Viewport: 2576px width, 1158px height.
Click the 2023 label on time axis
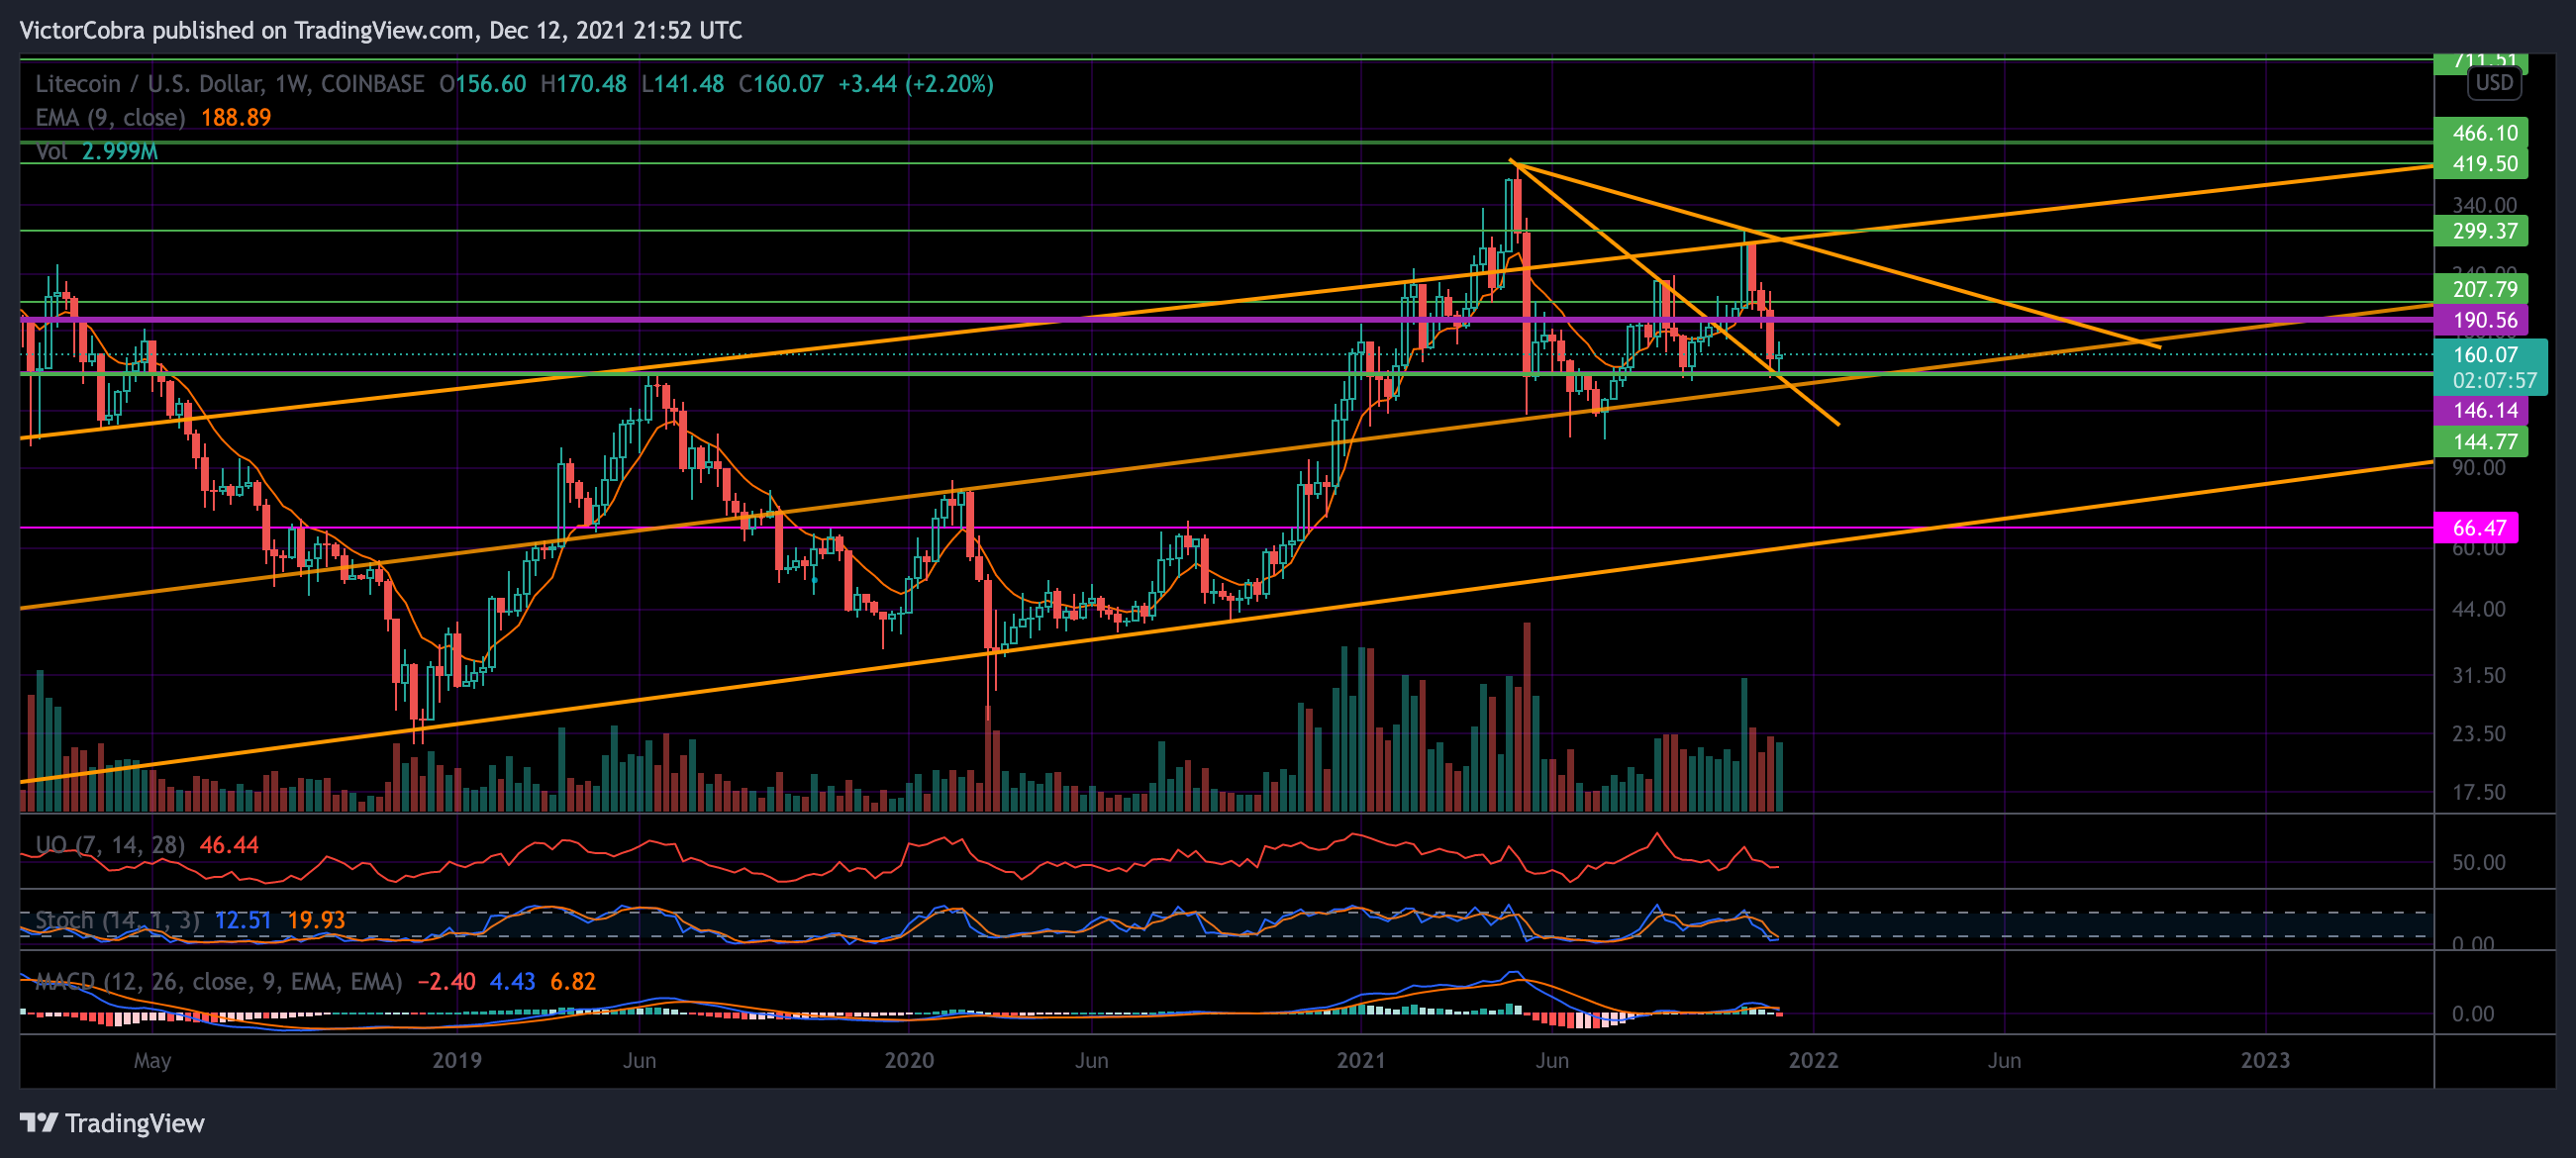pos(2265,1061)
